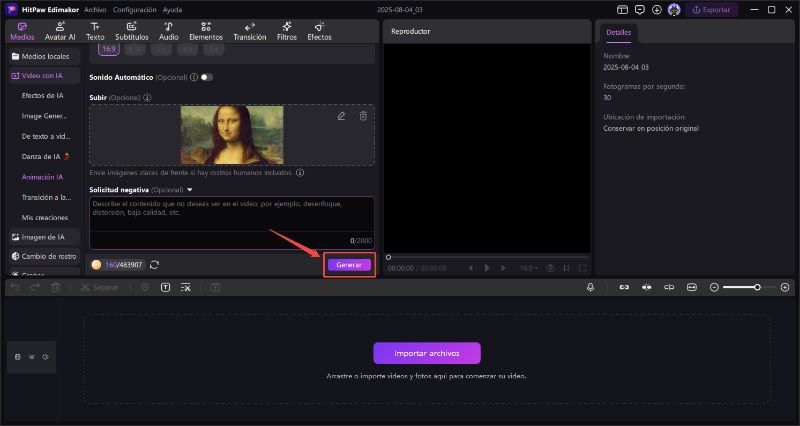
Task: Play the video in the player
Action: [487, 268]
